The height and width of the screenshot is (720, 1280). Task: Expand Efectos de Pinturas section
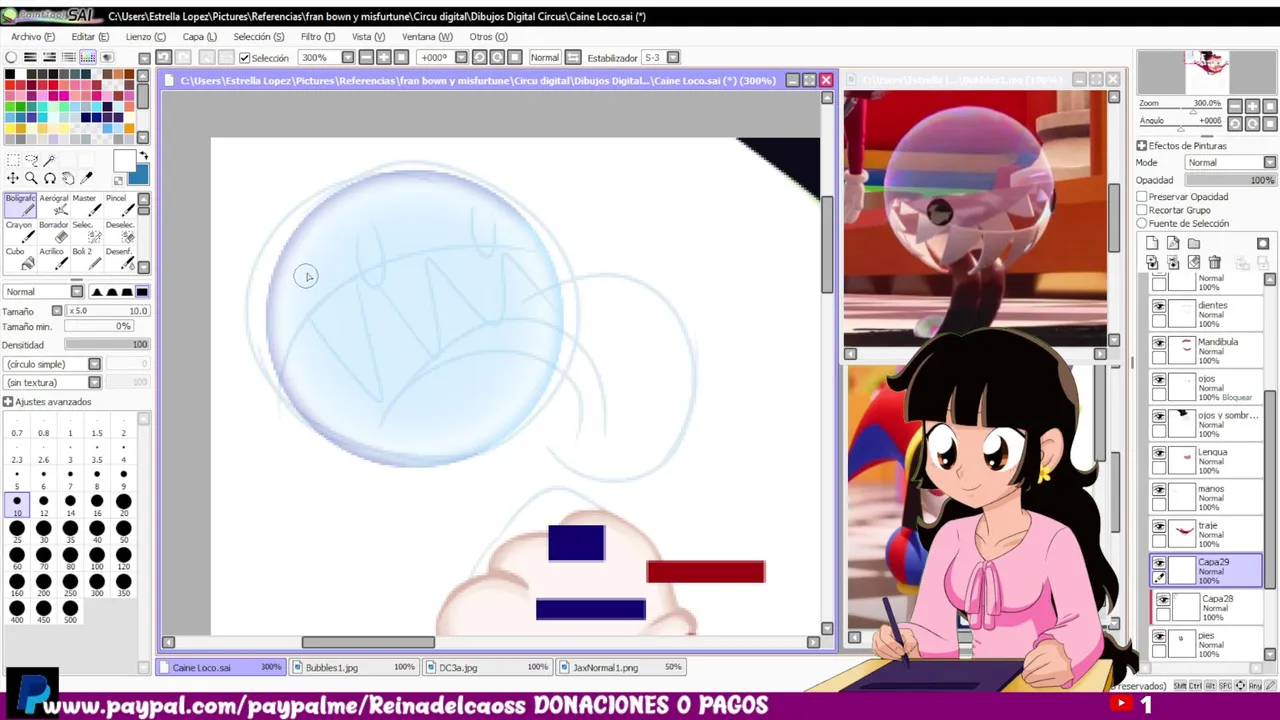tap(1141, 146)
